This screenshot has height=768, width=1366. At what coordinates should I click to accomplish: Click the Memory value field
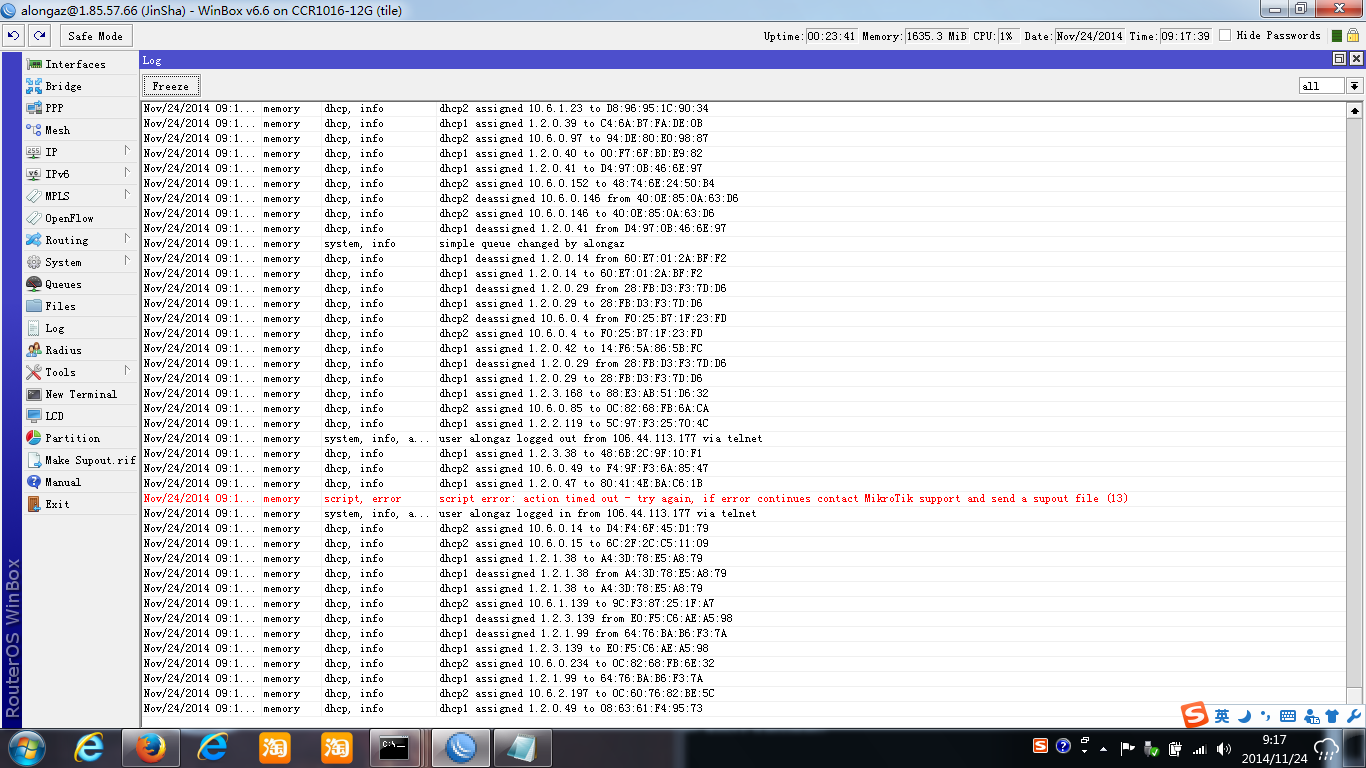[x=937, y=36]
